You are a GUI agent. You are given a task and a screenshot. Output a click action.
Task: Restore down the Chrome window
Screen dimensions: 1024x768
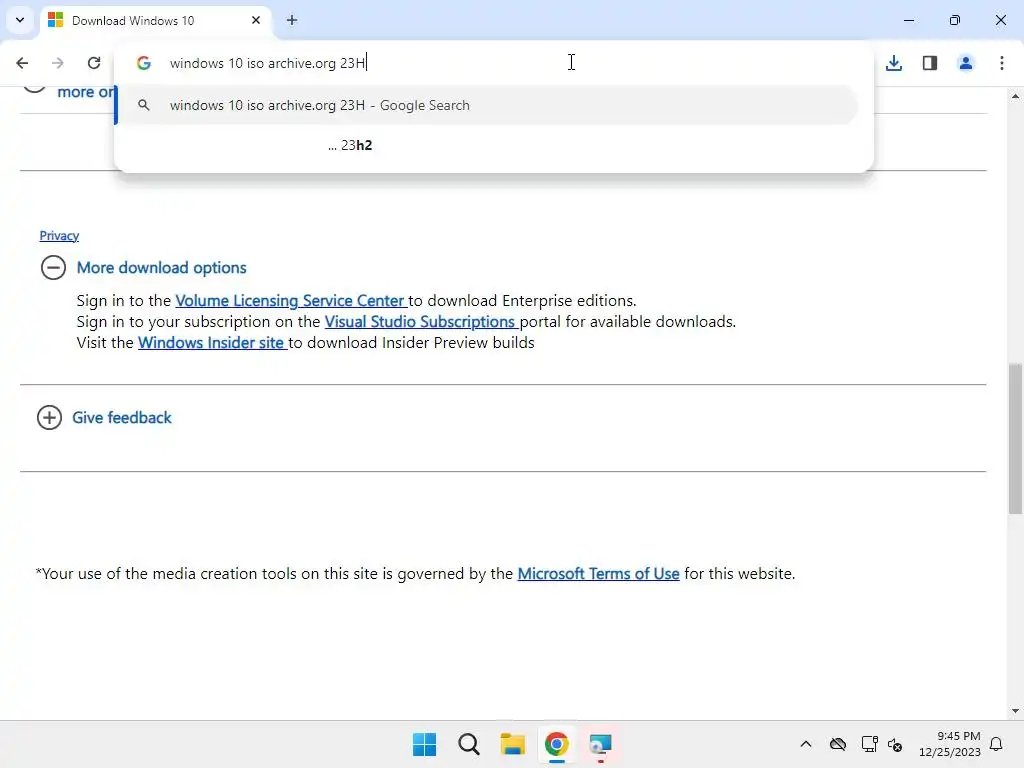955,20
